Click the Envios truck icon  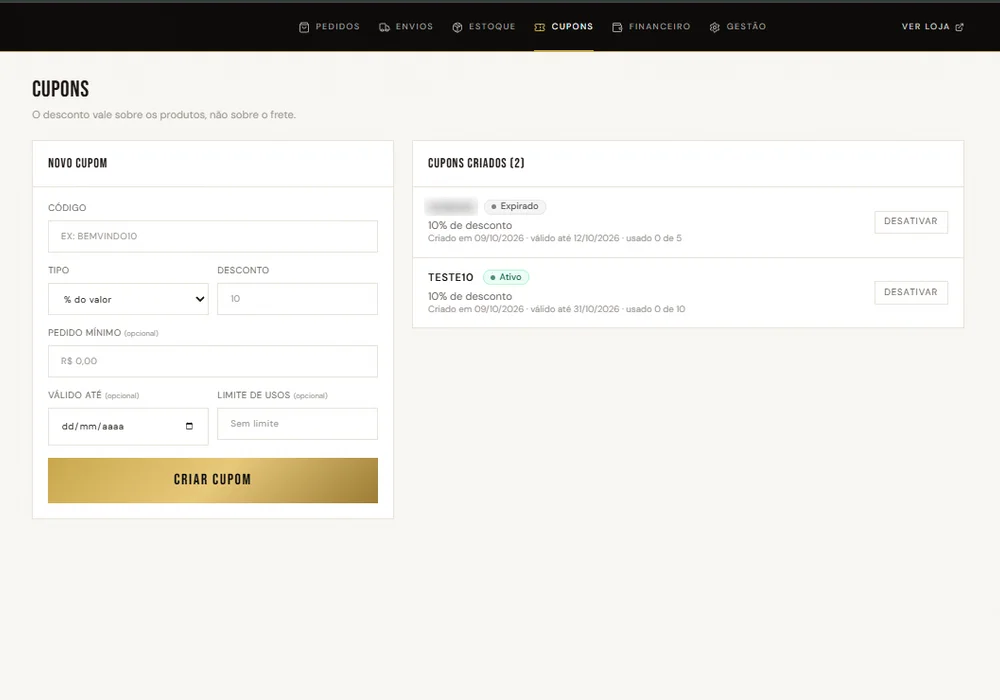coord(384,27)
